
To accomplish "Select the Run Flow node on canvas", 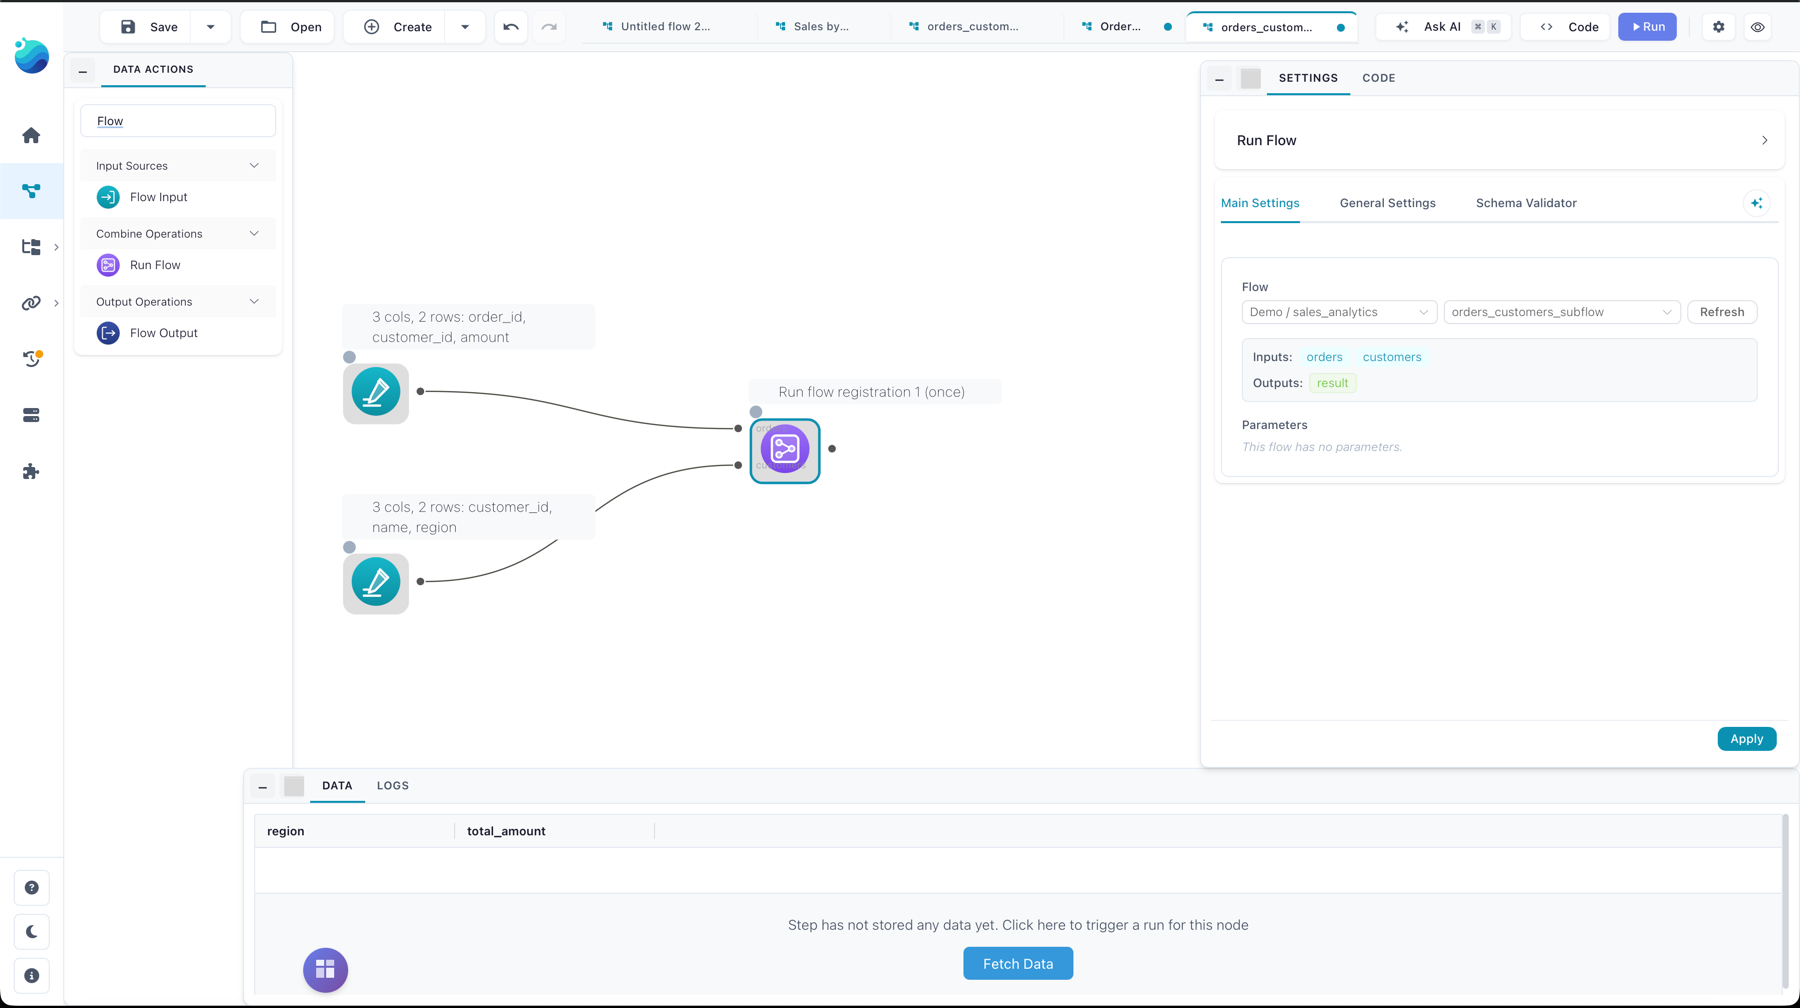I will [x=785, y=450].
